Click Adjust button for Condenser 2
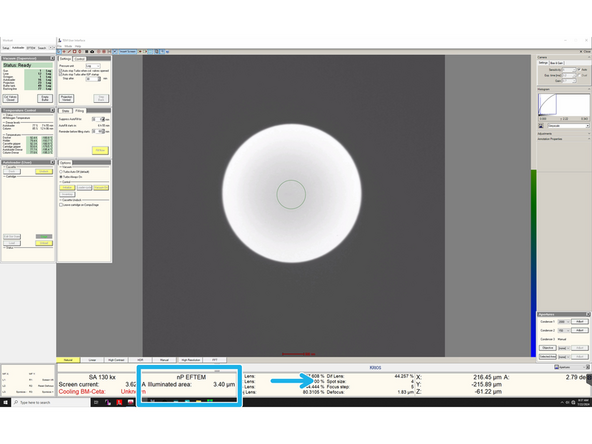This screenshot has width=592, height=444. 580,330
